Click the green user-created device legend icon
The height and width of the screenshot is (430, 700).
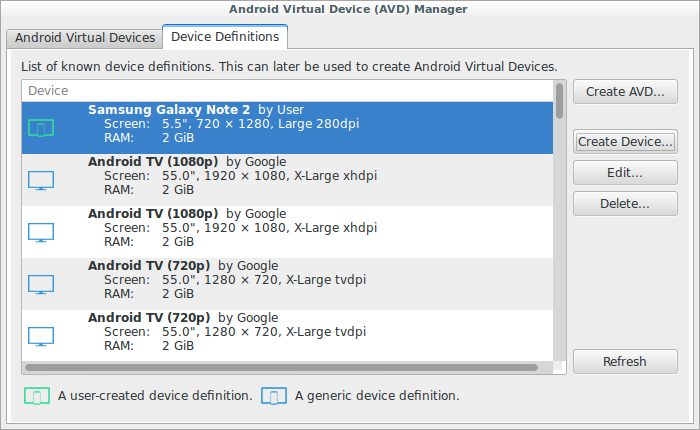coord(37,396)
